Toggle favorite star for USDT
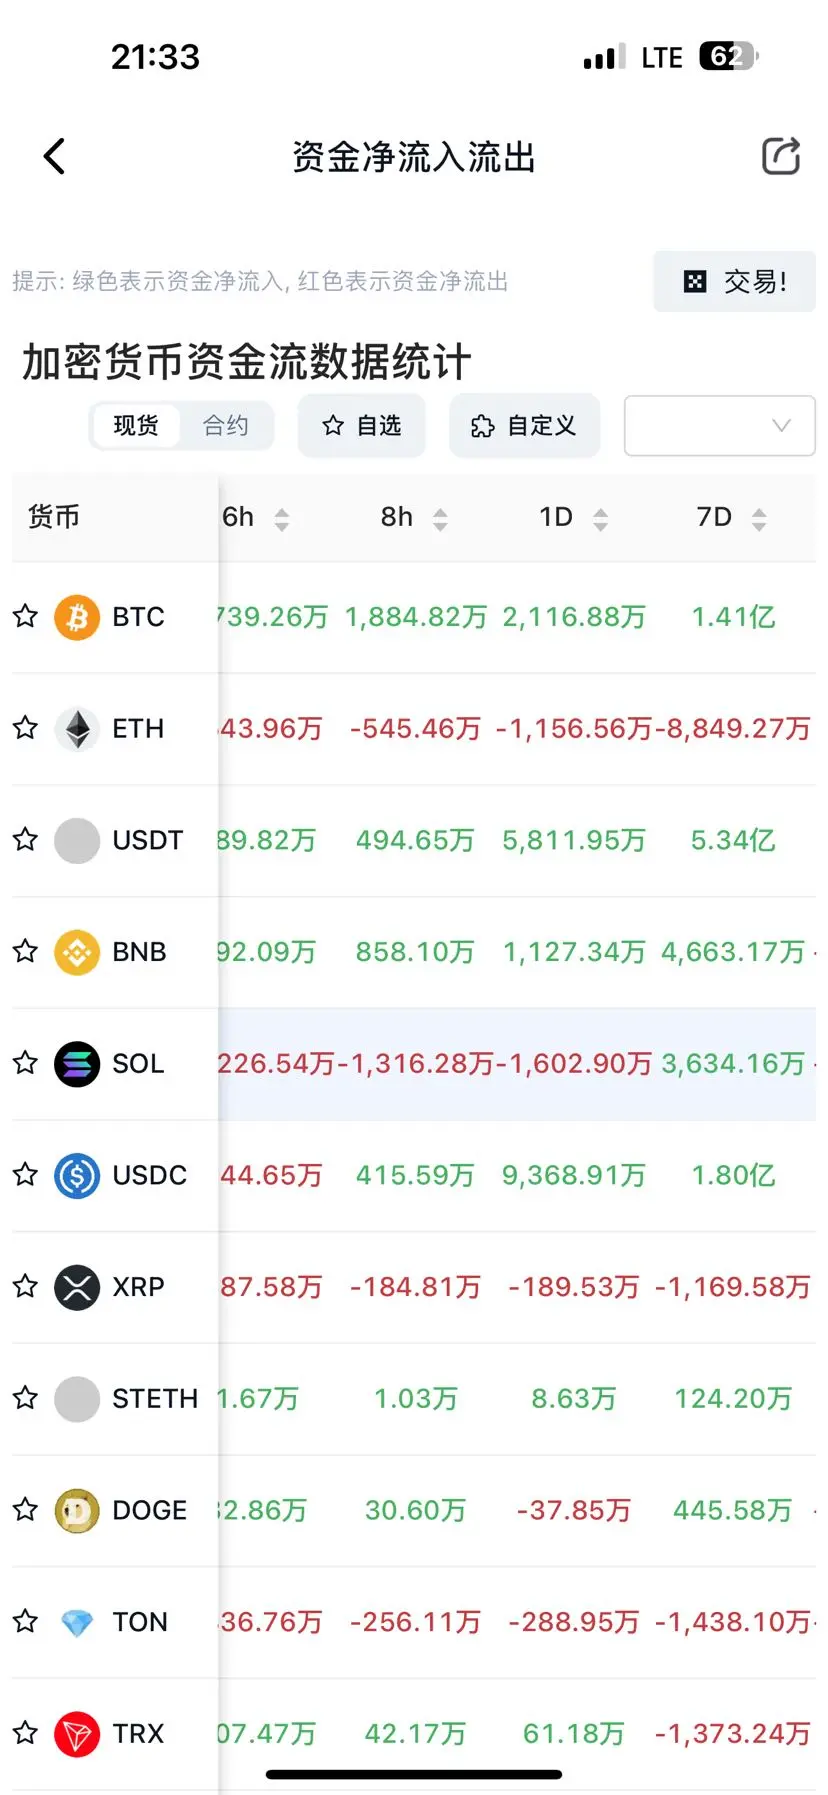 coord(26,839)
